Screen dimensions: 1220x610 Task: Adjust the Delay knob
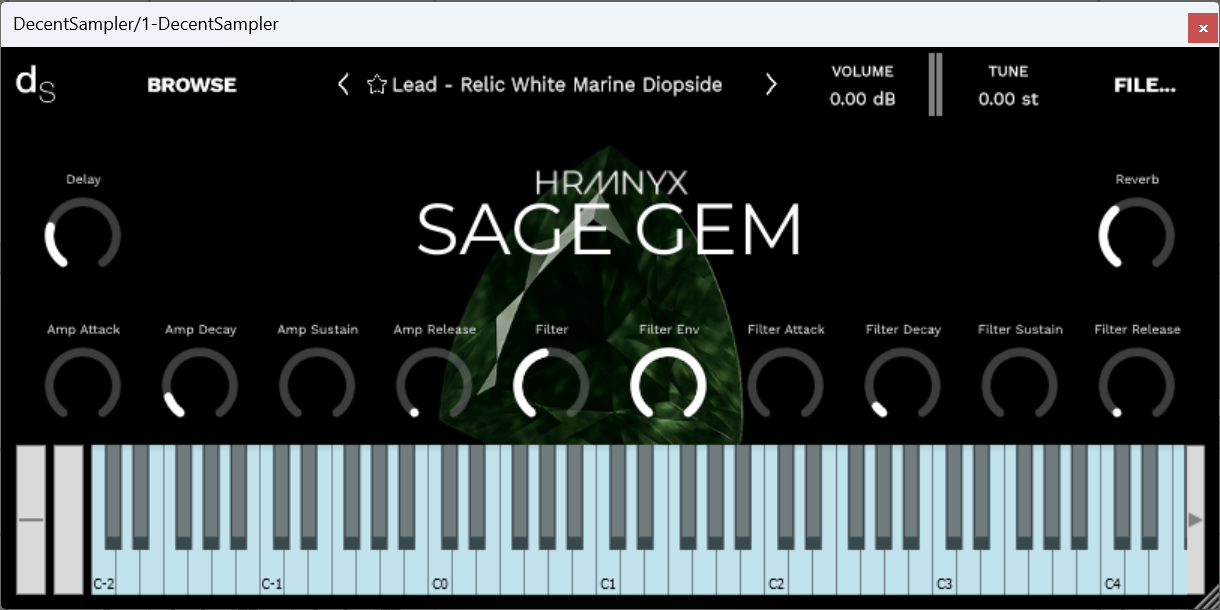pyautogui.click(x=83, y=234)
